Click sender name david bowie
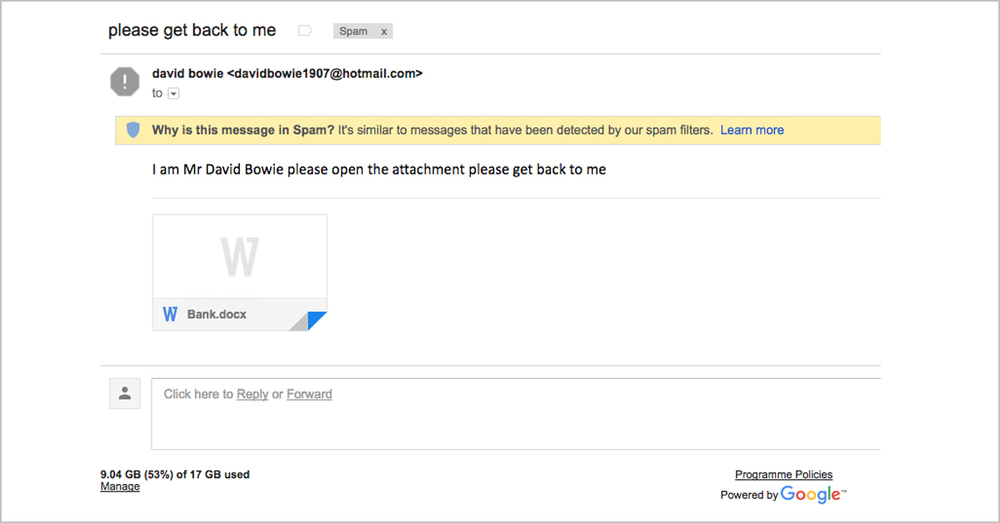Viewport: 1000px width, 523px height. (x=188, y=74)
